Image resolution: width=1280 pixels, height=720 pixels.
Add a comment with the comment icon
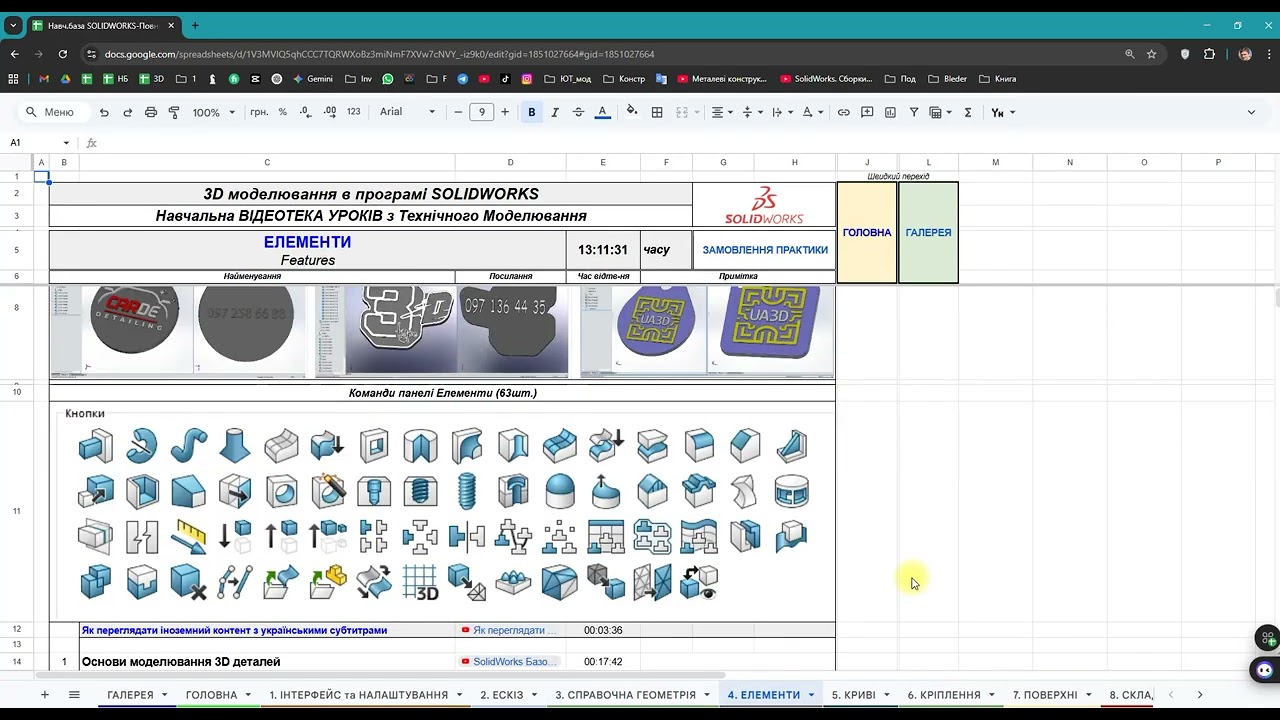(x=867, y=113)
